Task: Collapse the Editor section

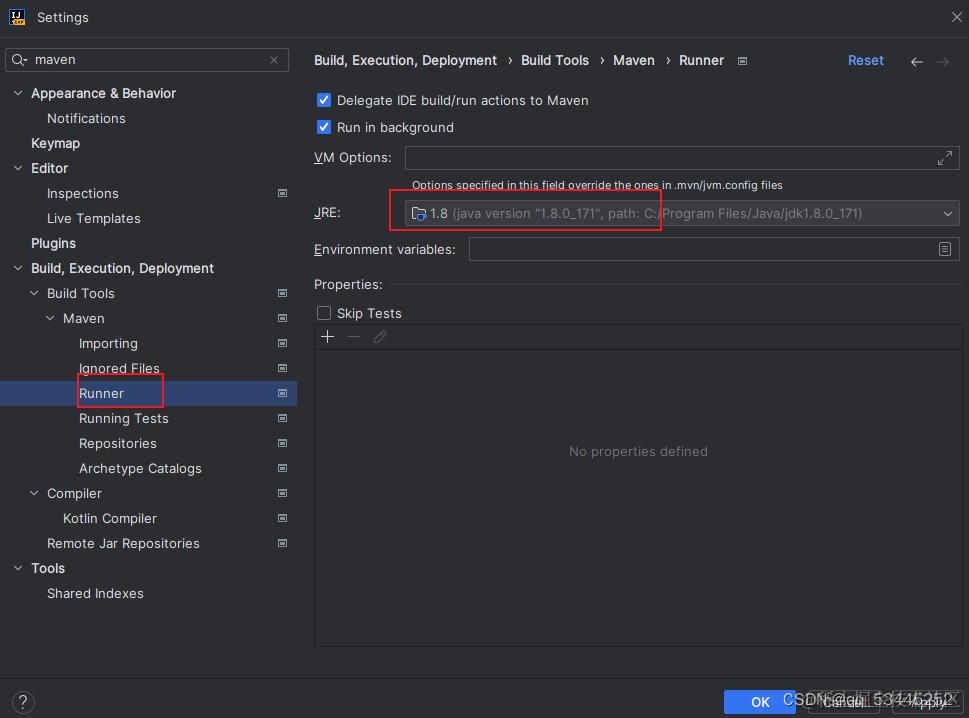Action: 18,168
